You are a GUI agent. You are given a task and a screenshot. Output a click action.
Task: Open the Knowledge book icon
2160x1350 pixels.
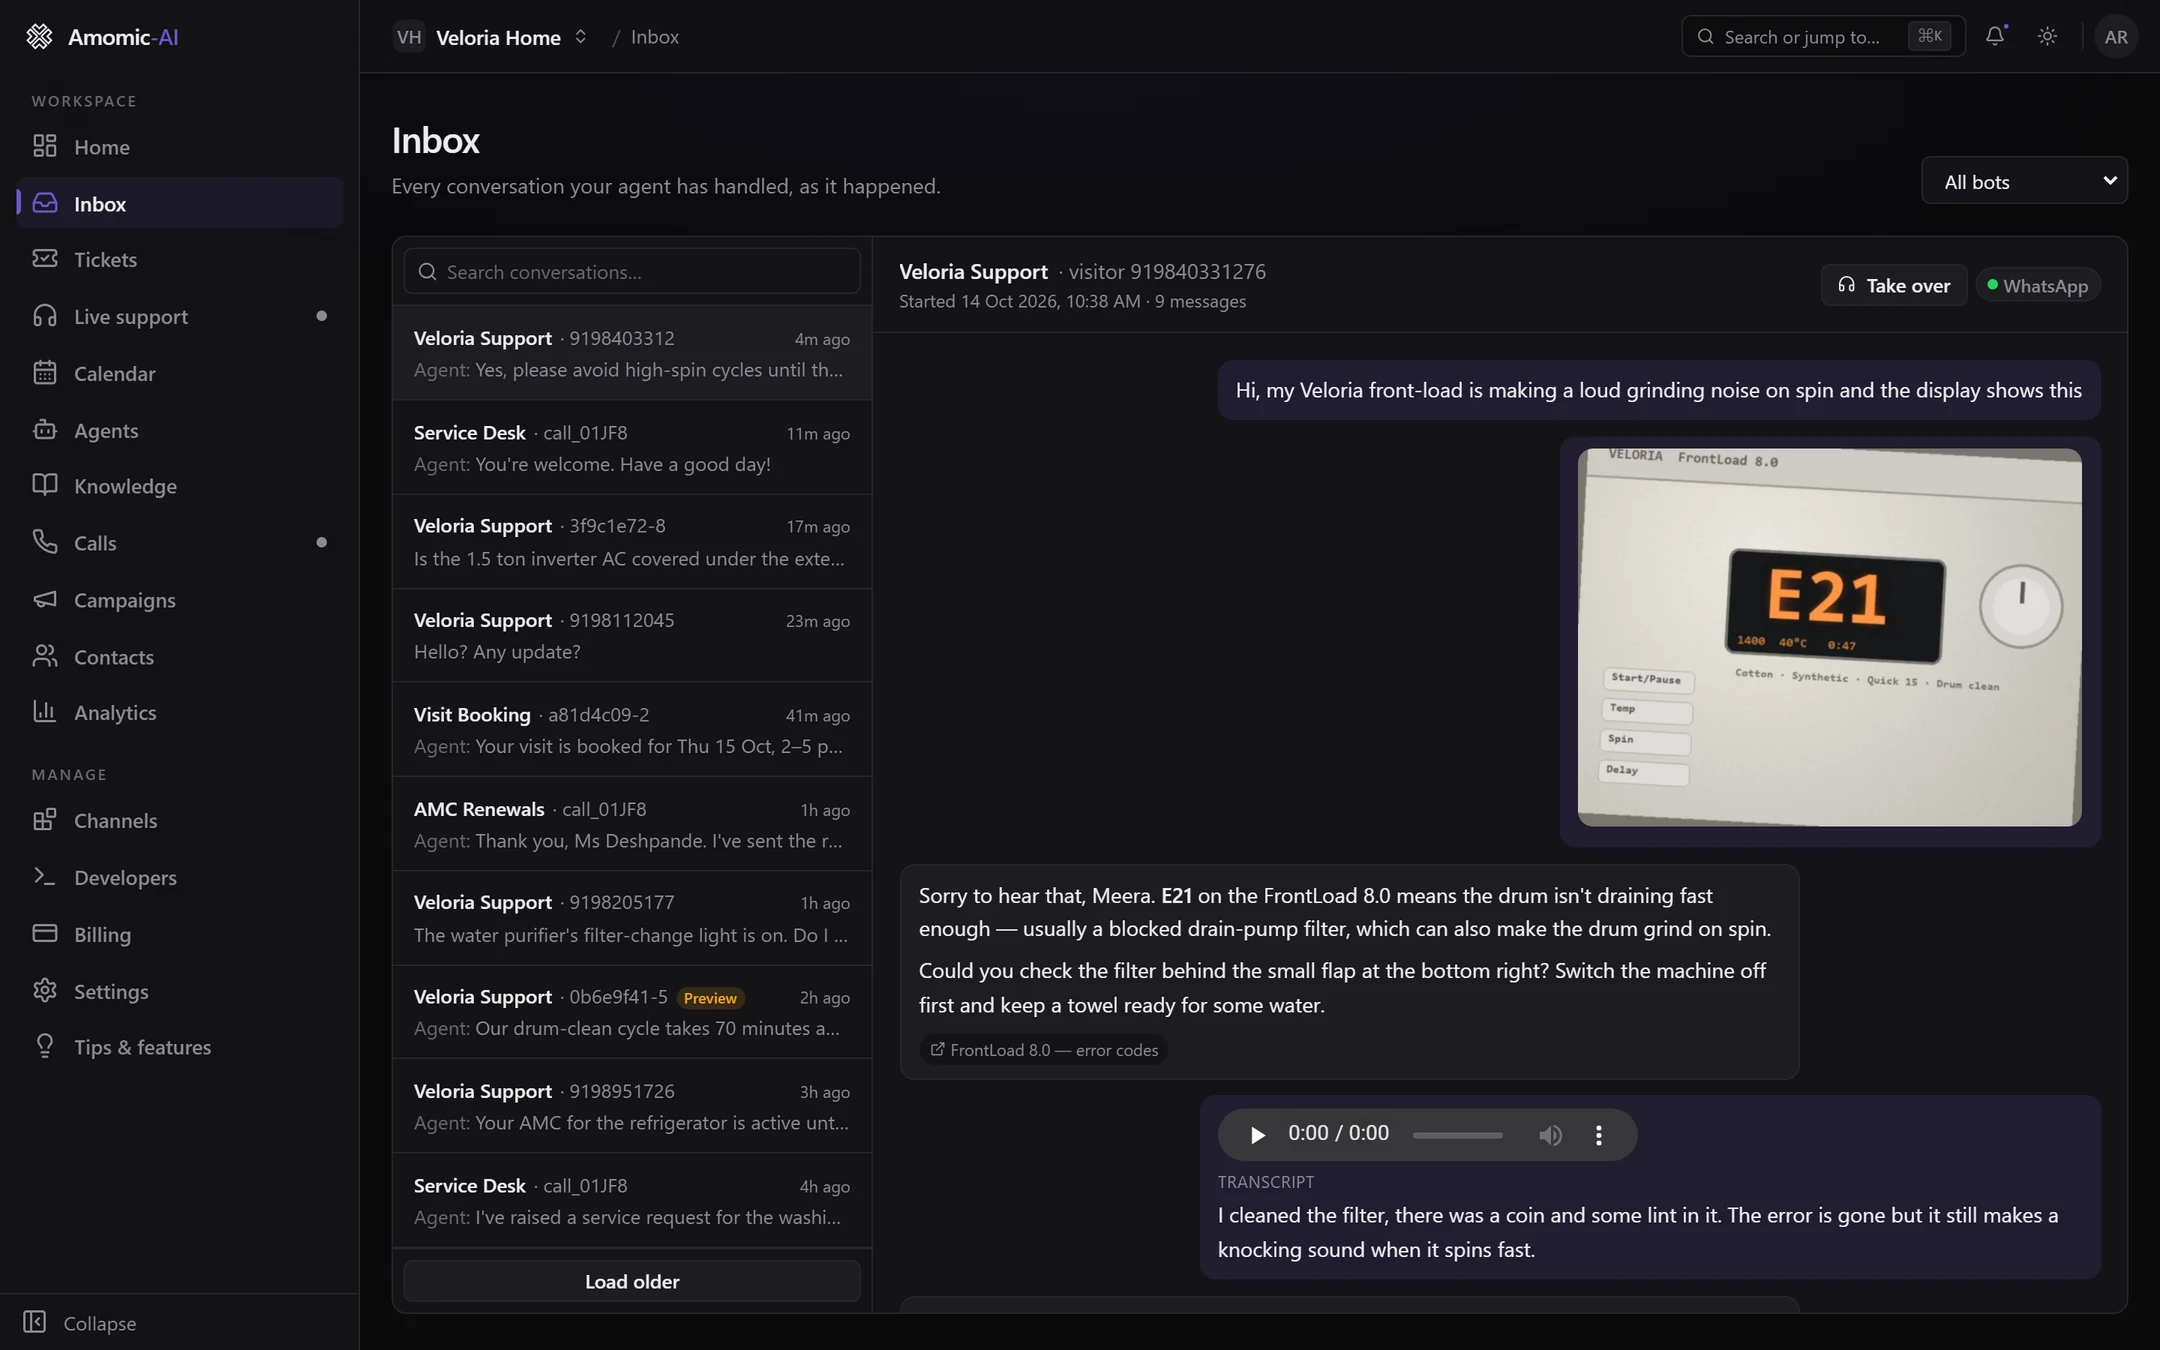44,486
